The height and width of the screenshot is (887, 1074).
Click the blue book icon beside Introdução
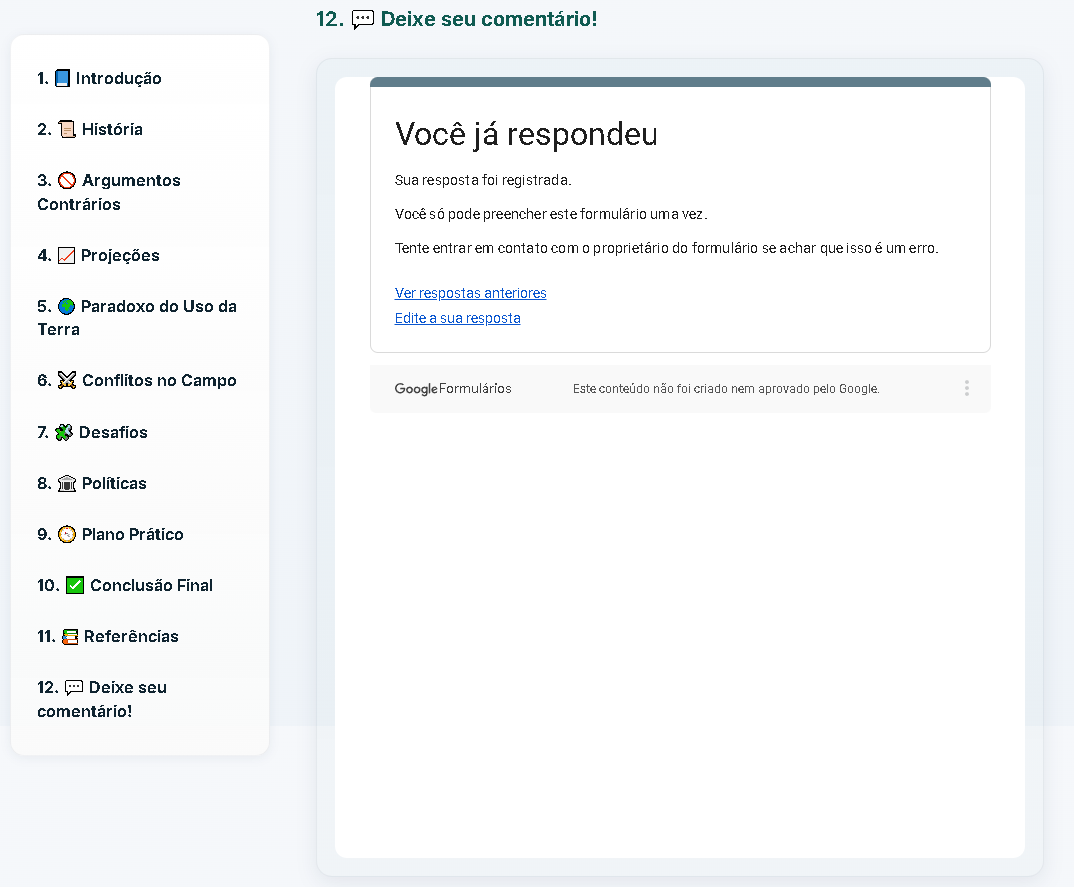click(x=62, y=78)
